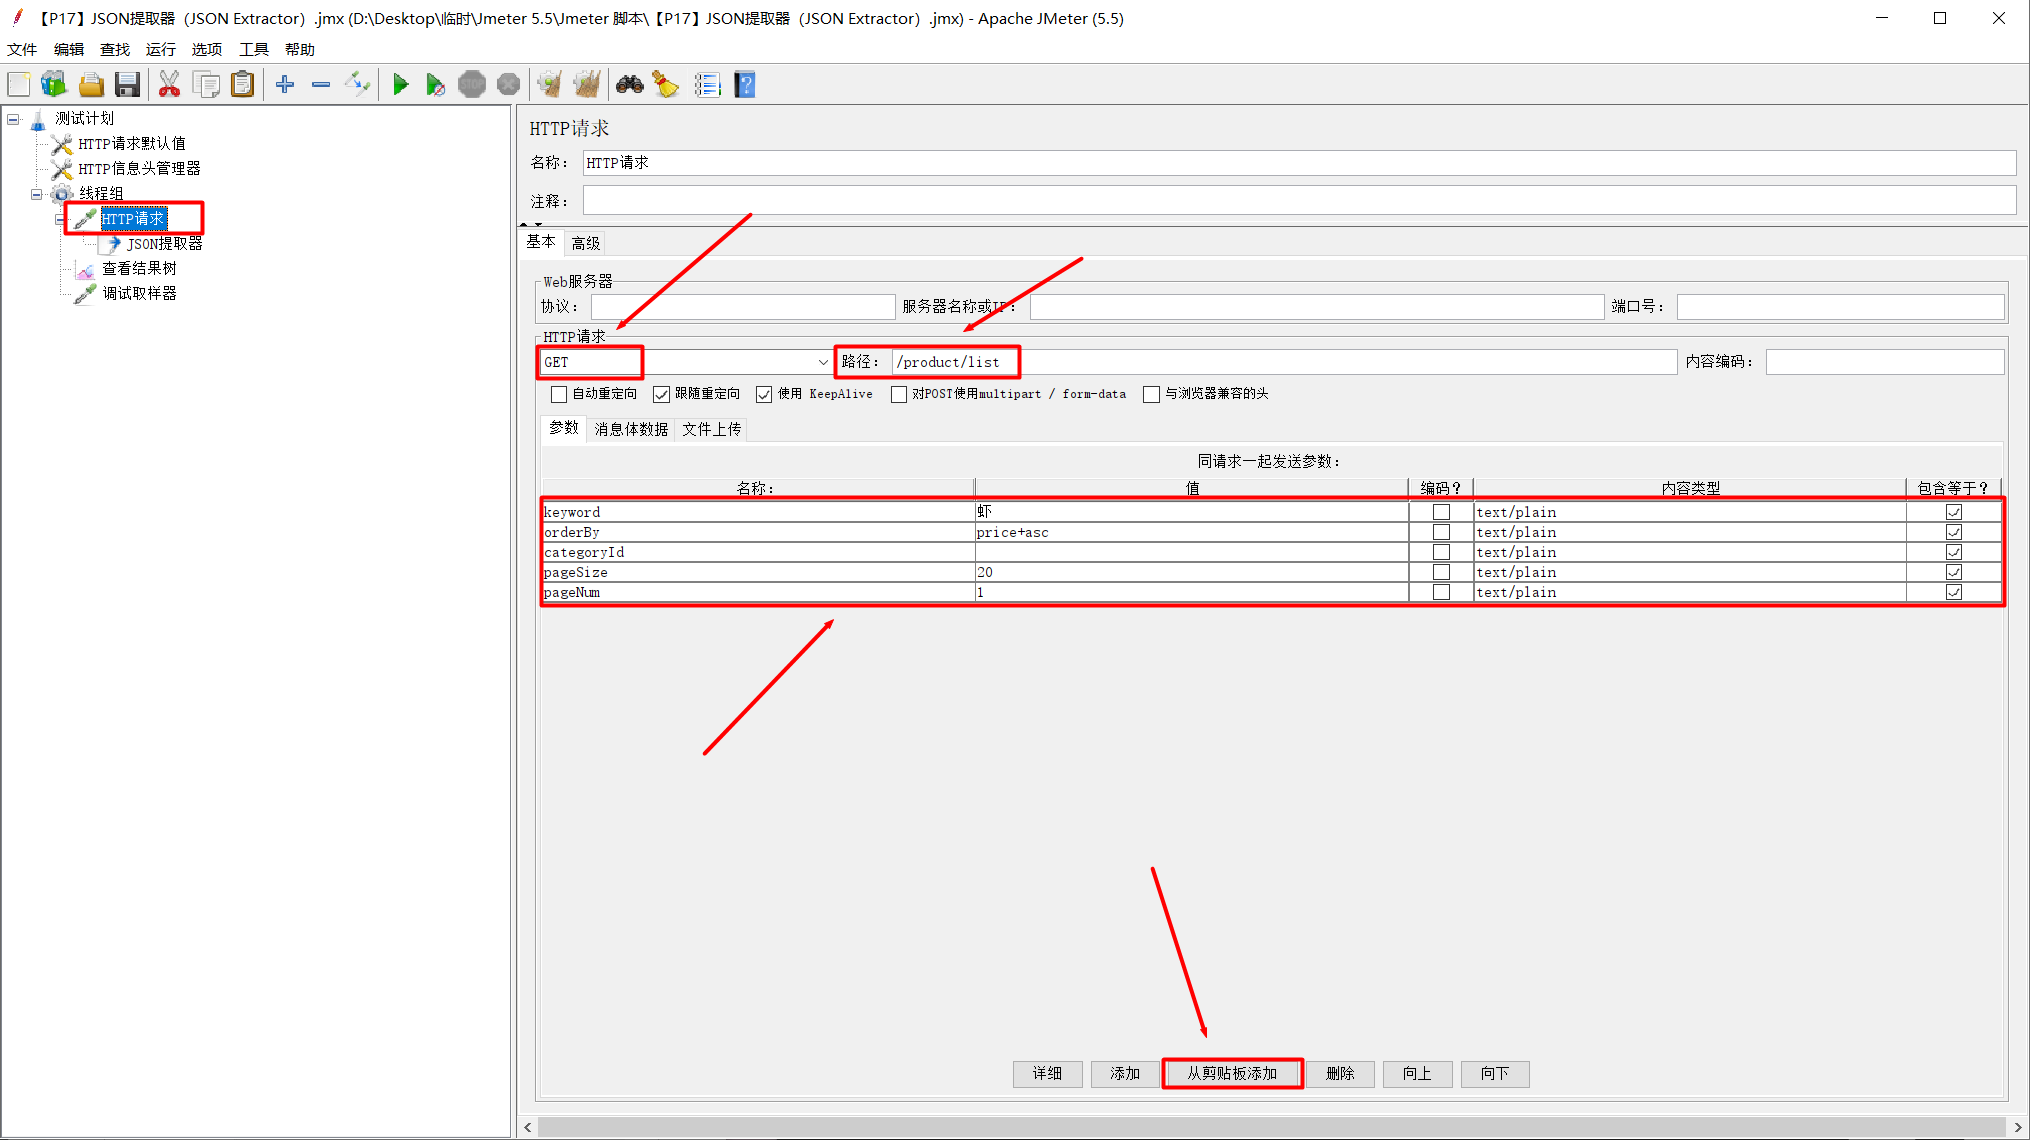Open the 运行 menu
This screenshot has height=1140, width=2030.
161,50
